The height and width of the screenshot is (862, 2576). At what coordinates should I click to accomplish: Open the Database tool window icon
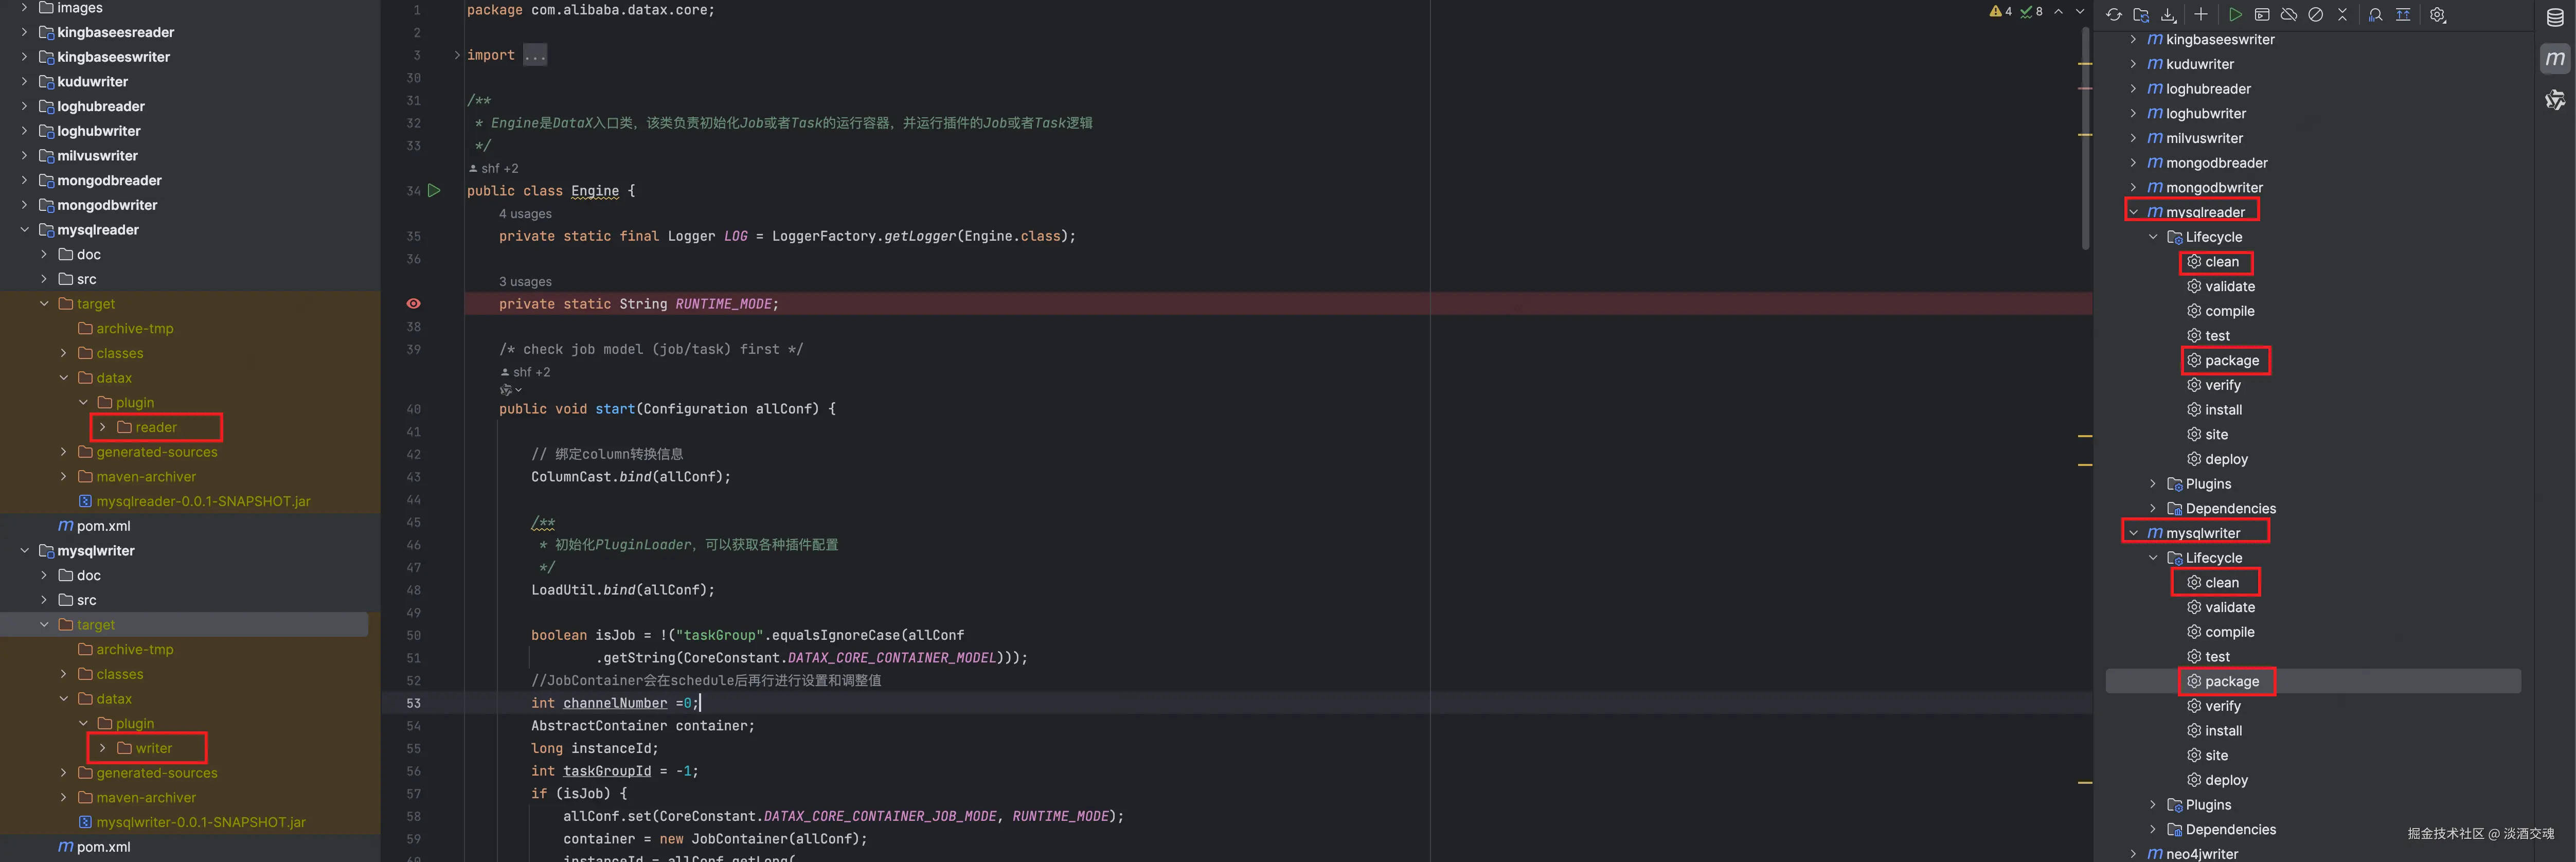pyautogui.click(x=2555, y=17)
